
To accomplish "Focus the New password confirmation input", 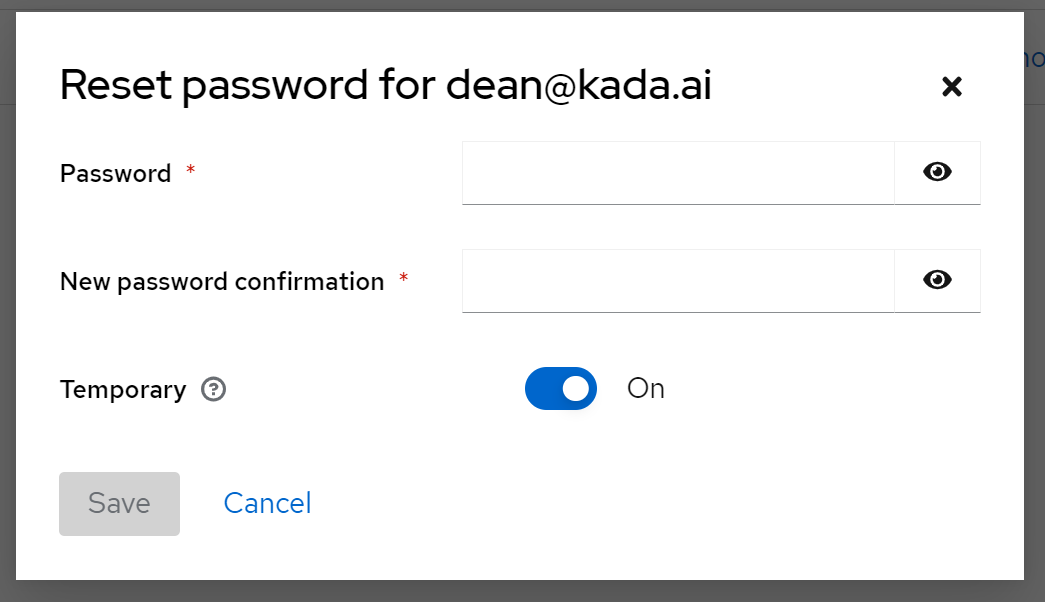I will (678, 280).
